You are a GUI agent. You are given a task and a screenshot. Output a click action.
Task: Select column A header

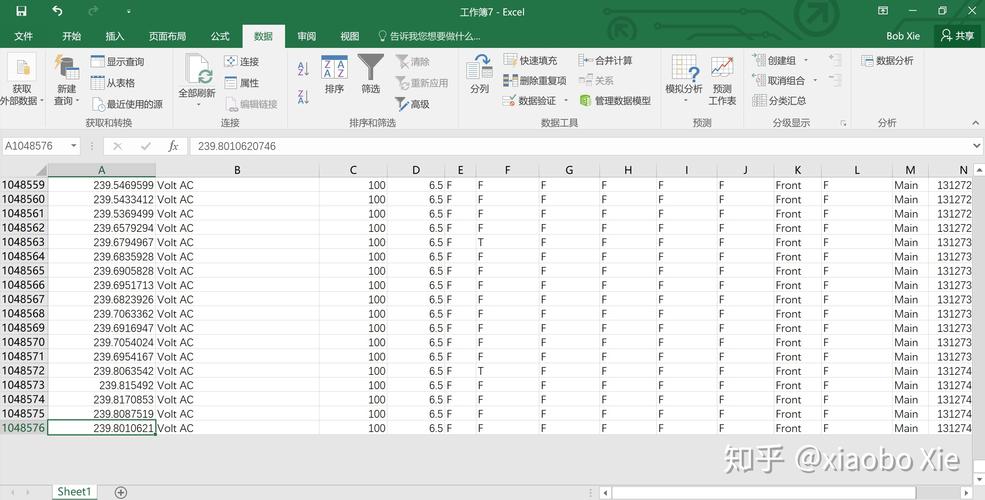[102, 170]
